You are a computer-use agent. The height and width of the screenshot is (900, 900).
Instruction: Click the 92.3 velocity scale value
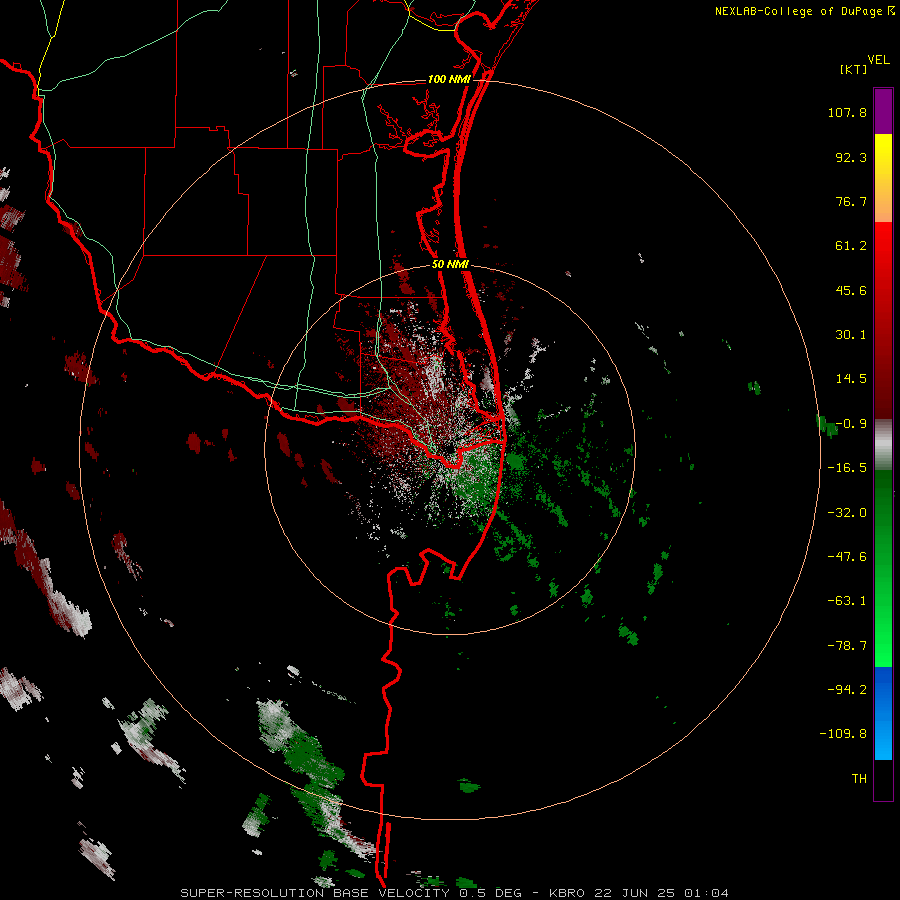[x=851, y=157]
